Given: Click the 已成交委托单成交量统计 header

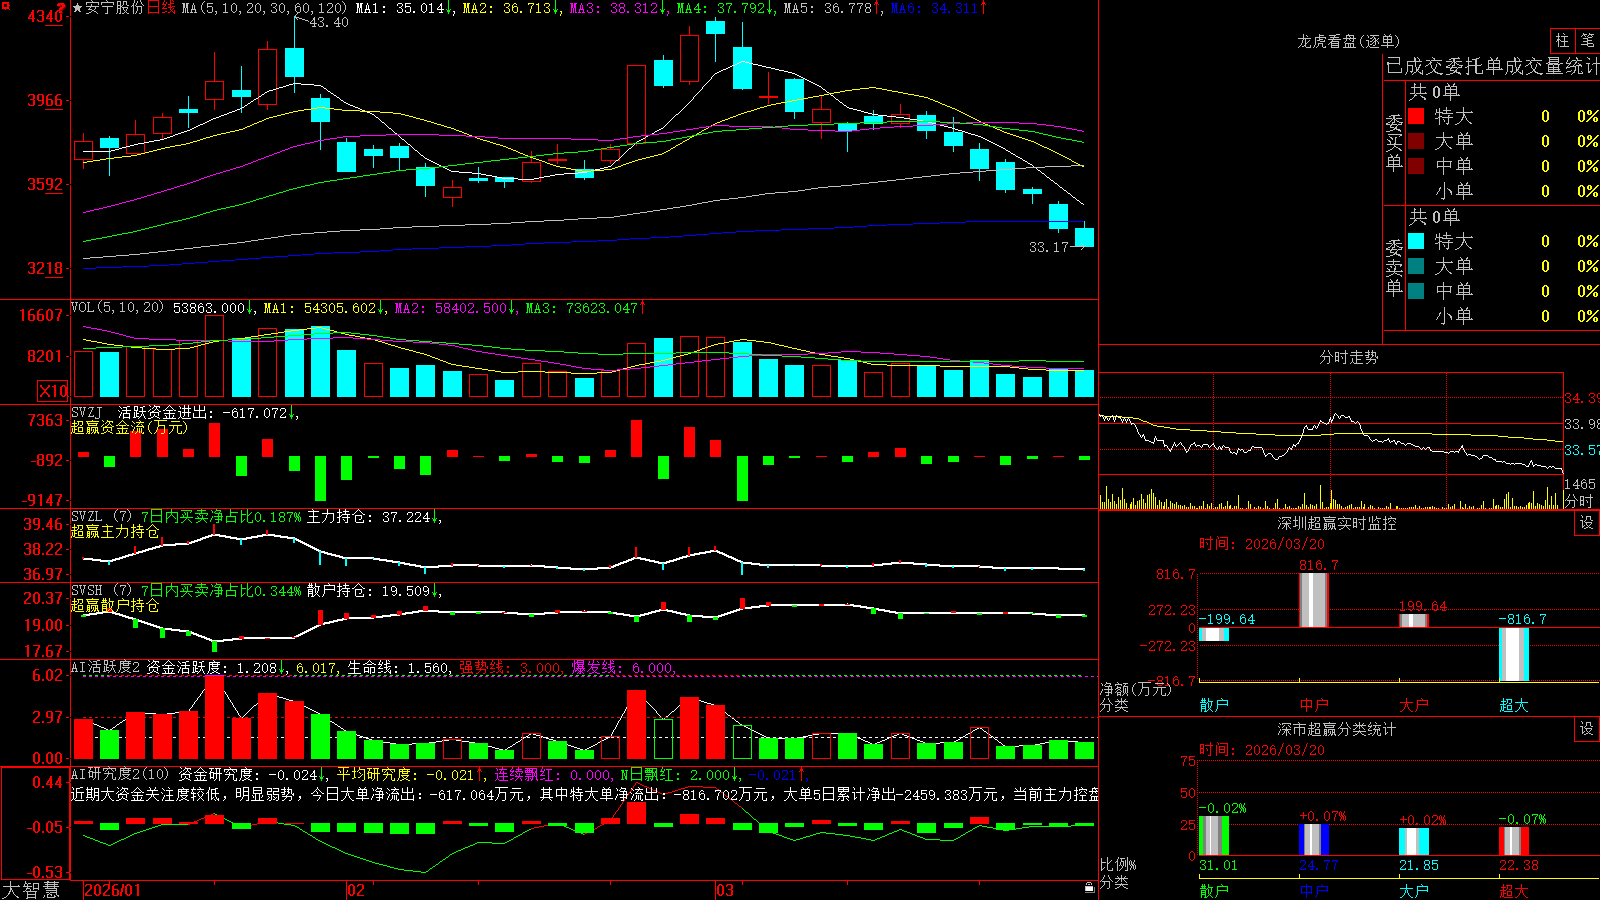Looking at the screenshot, I should click(1492, 66).
